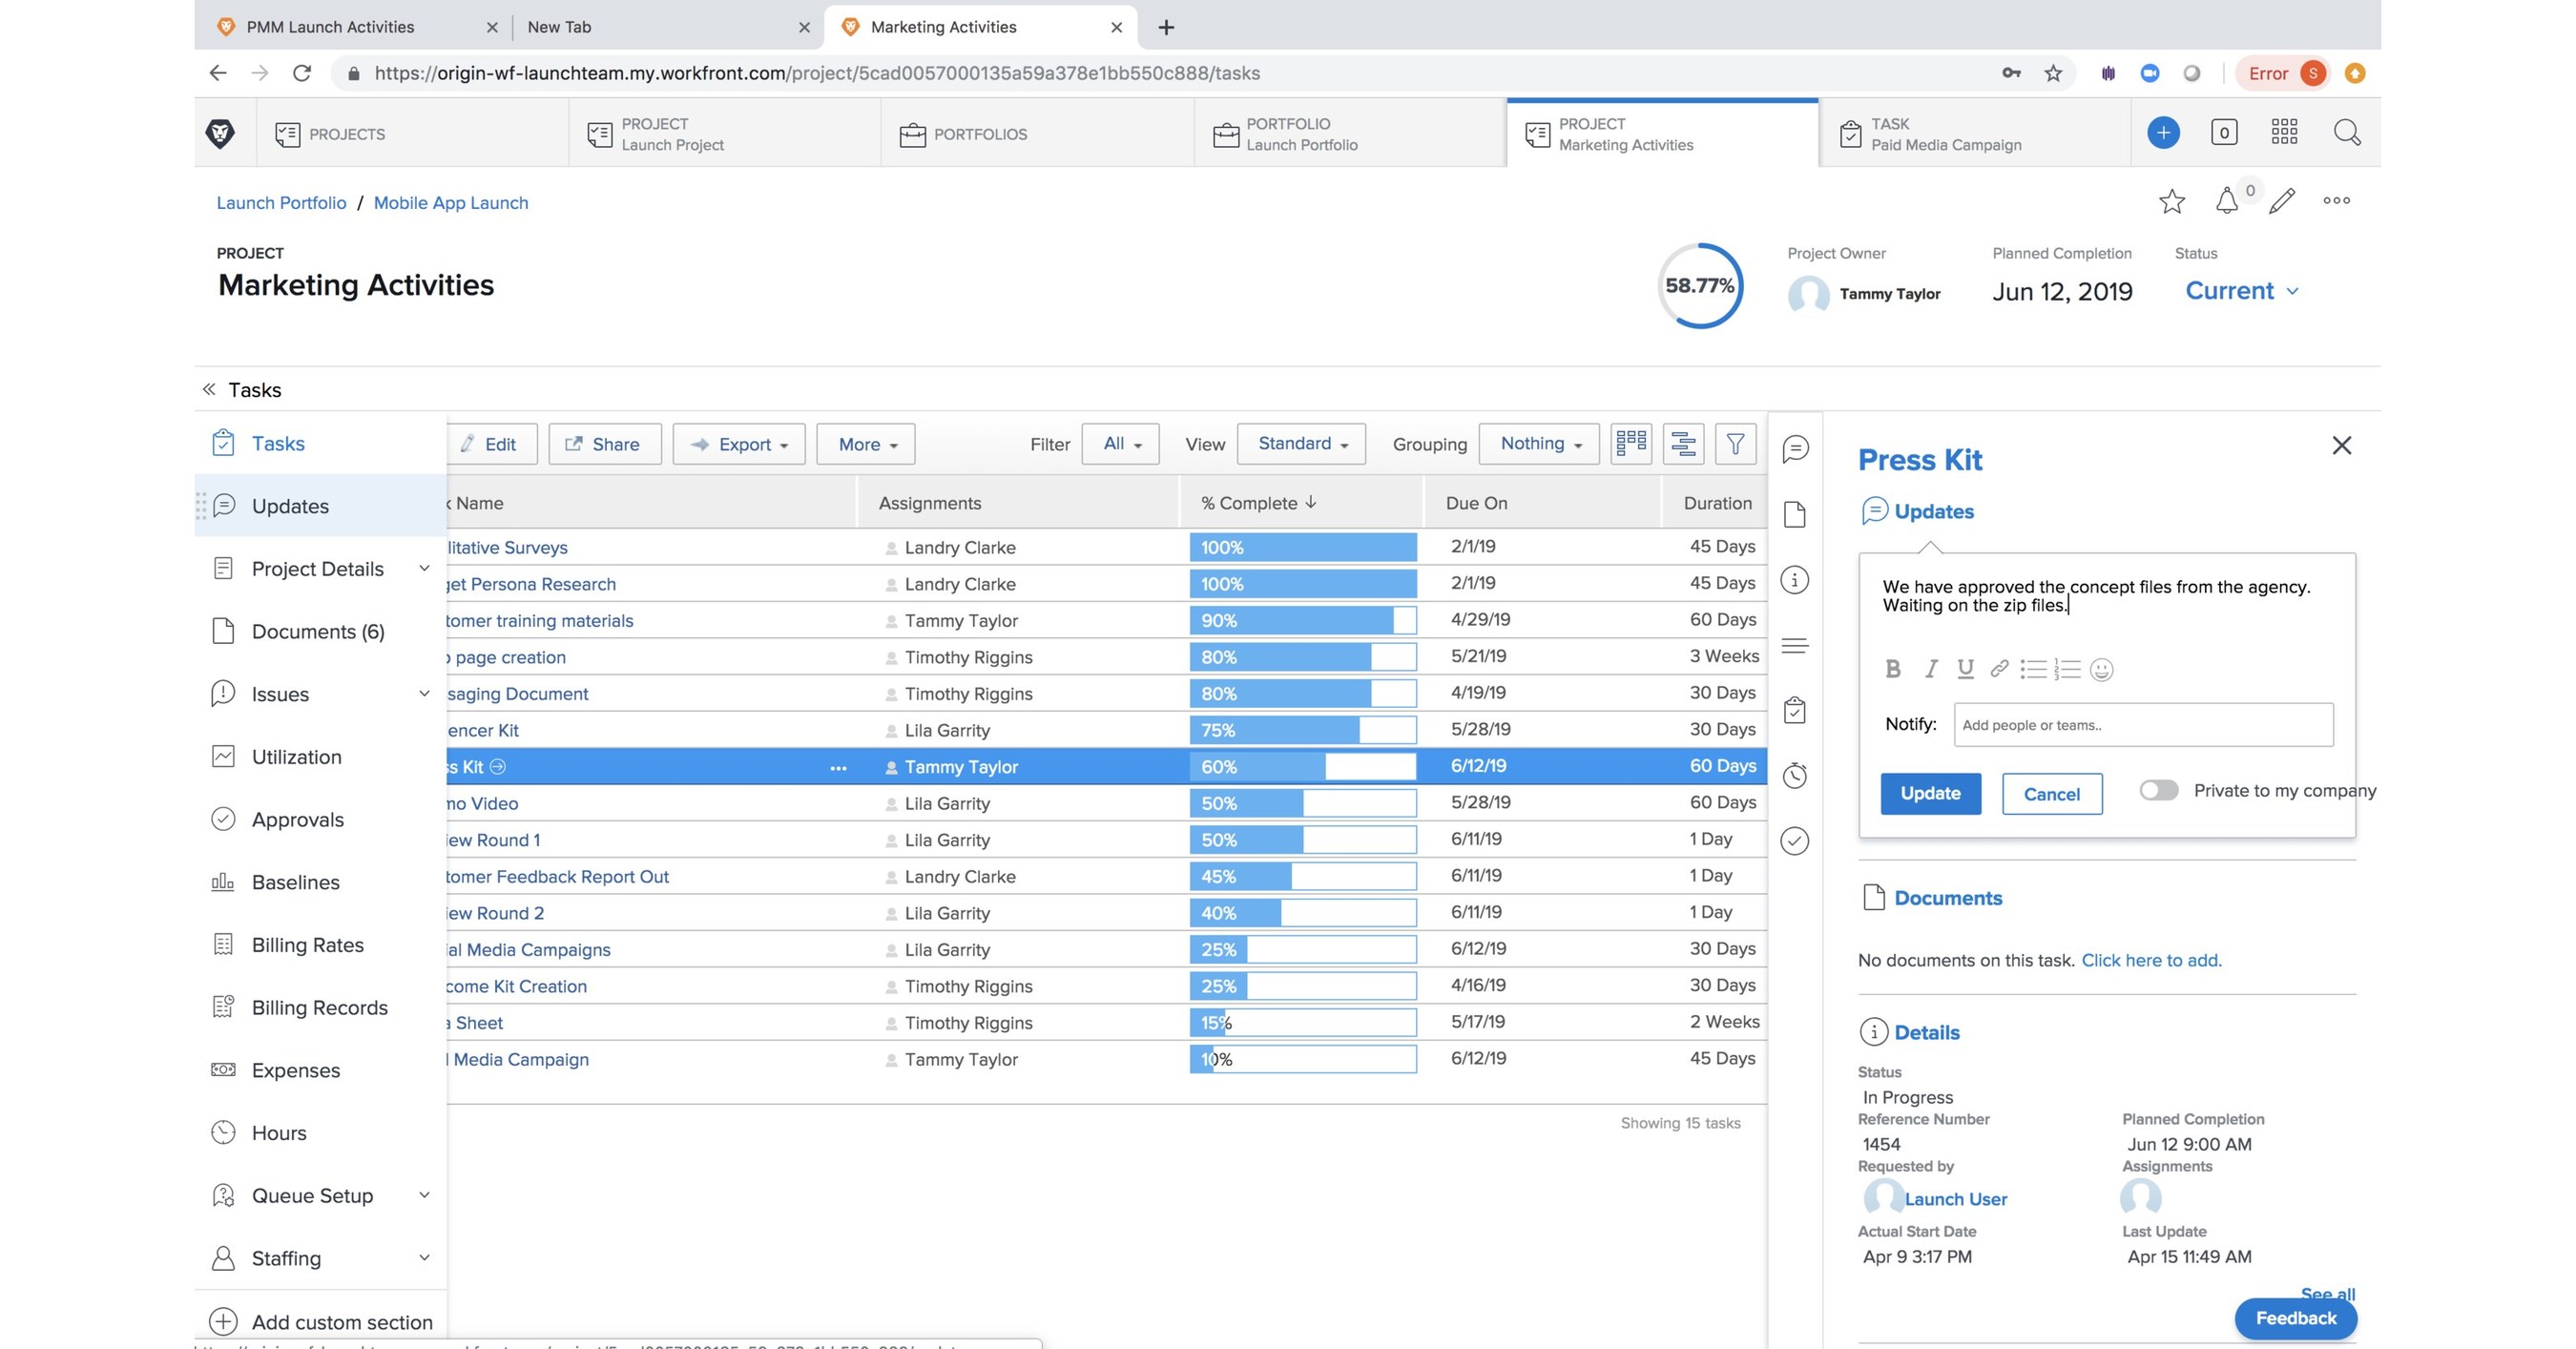This screenshot has width=2576, height=1349.
Task: Open the Status Current dropdown
Action: pos(2241,291)
